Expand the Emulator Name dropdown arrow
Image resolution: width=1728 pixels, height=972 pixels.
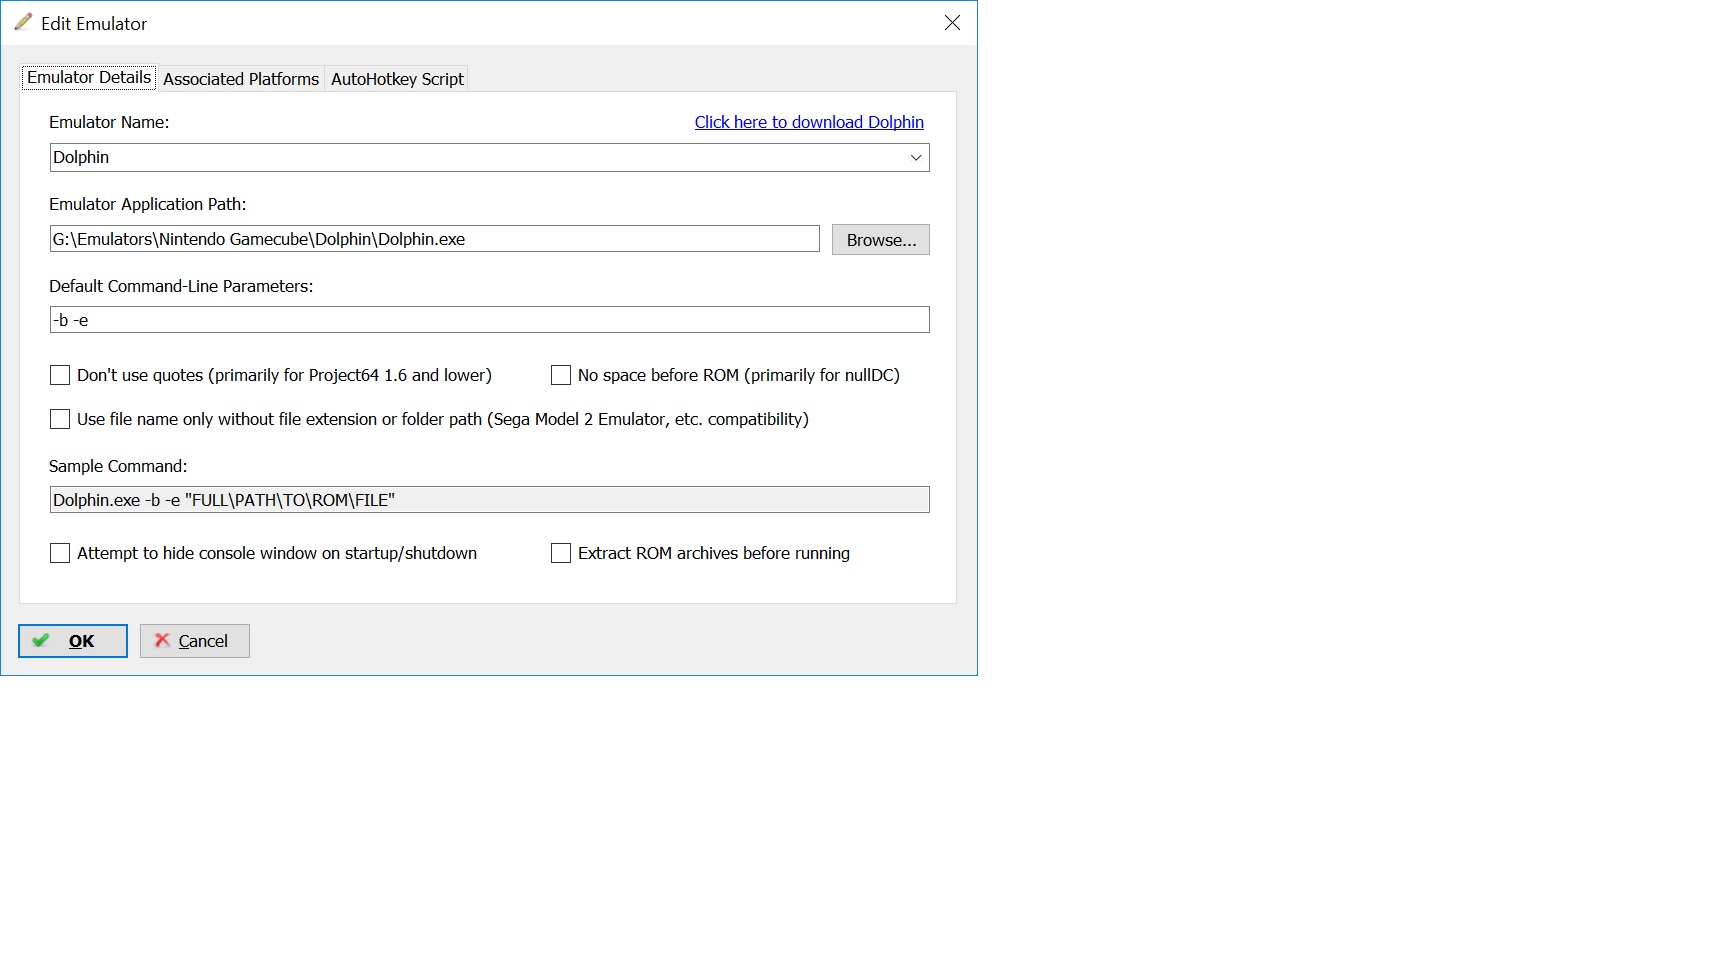click(x=915, y=158)
